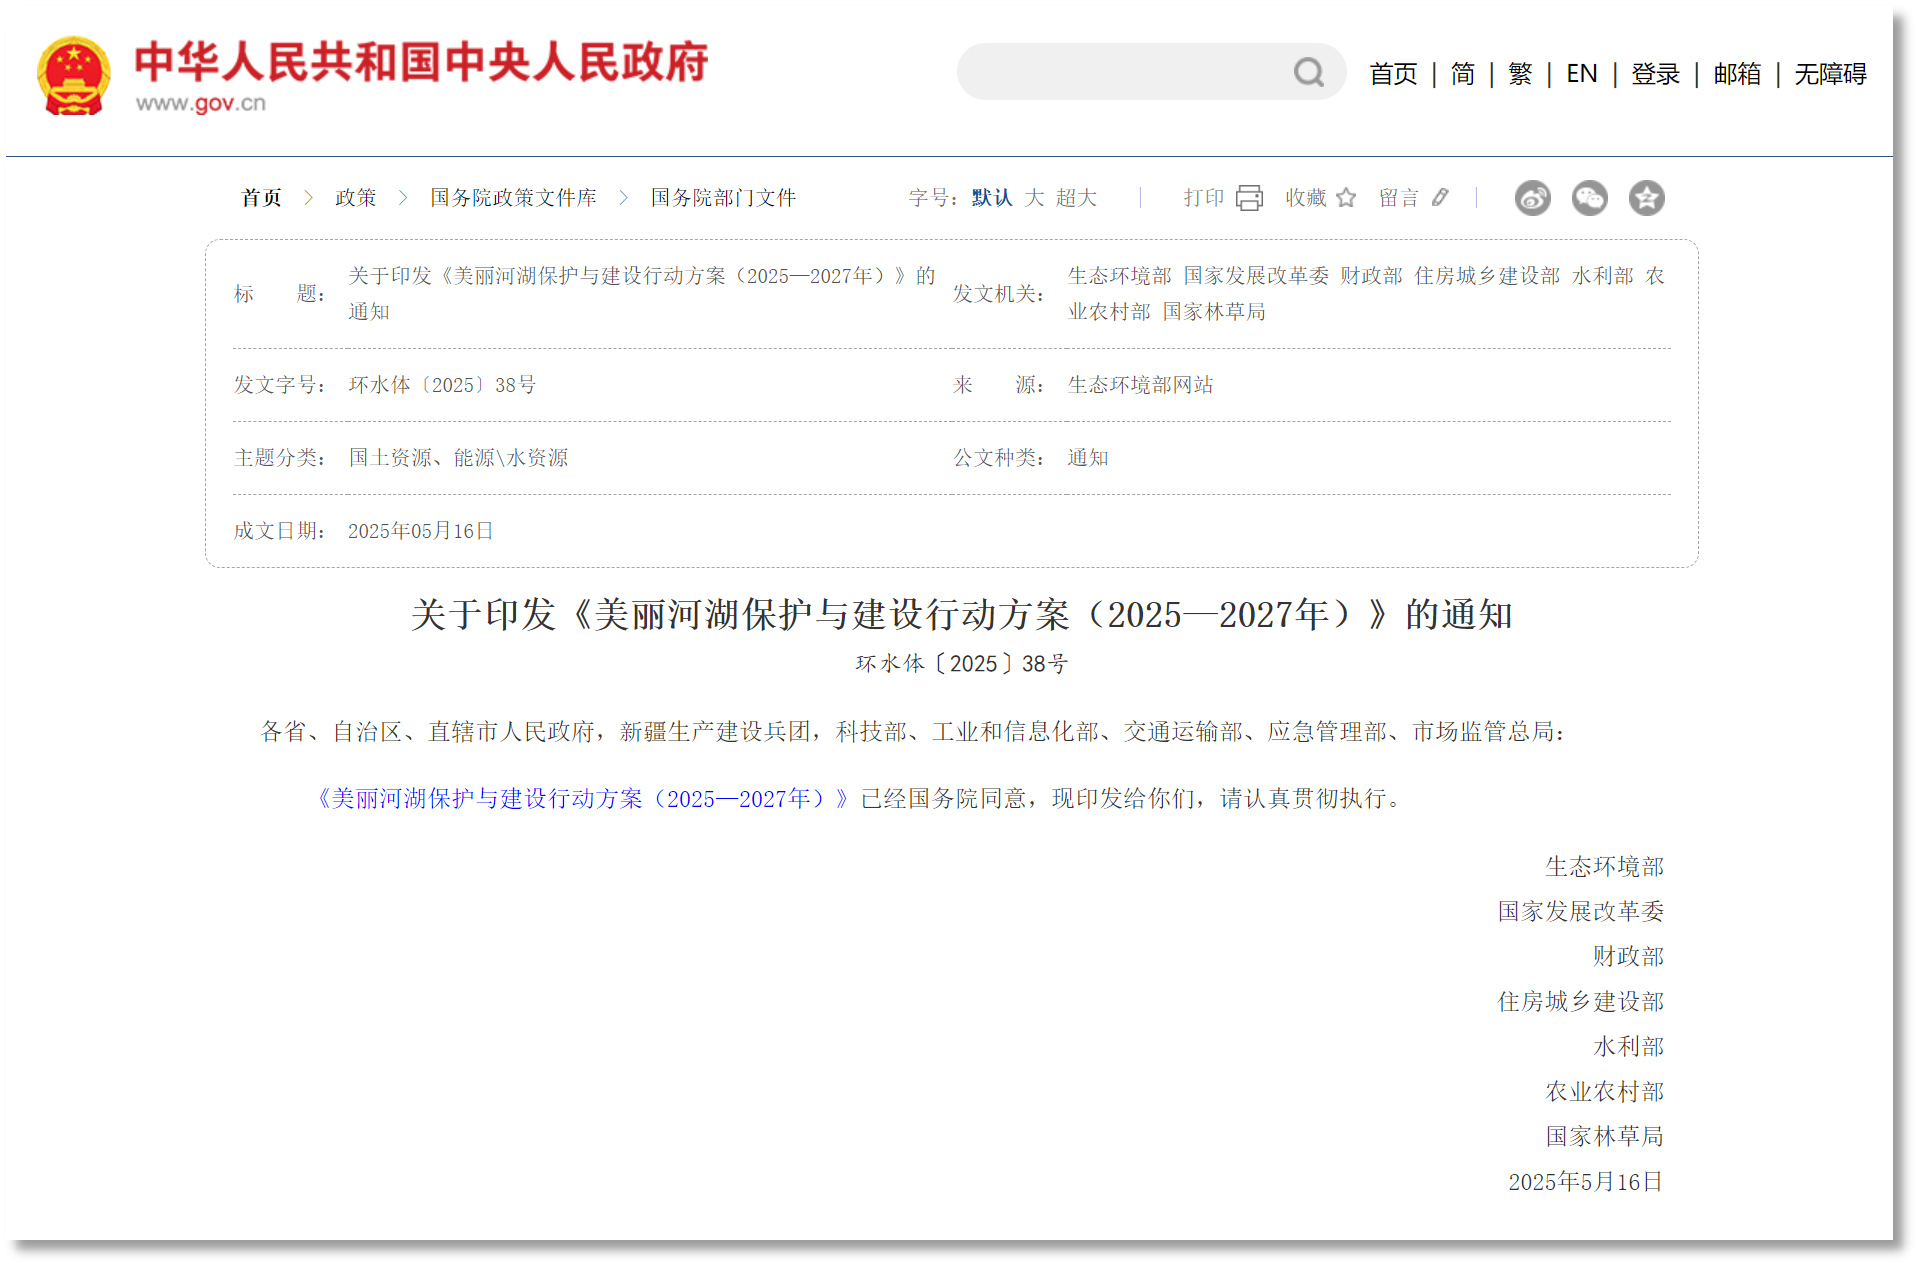Switch to traditional Chinese 繁
1918x1265 pixels.
click(1520, 74)
